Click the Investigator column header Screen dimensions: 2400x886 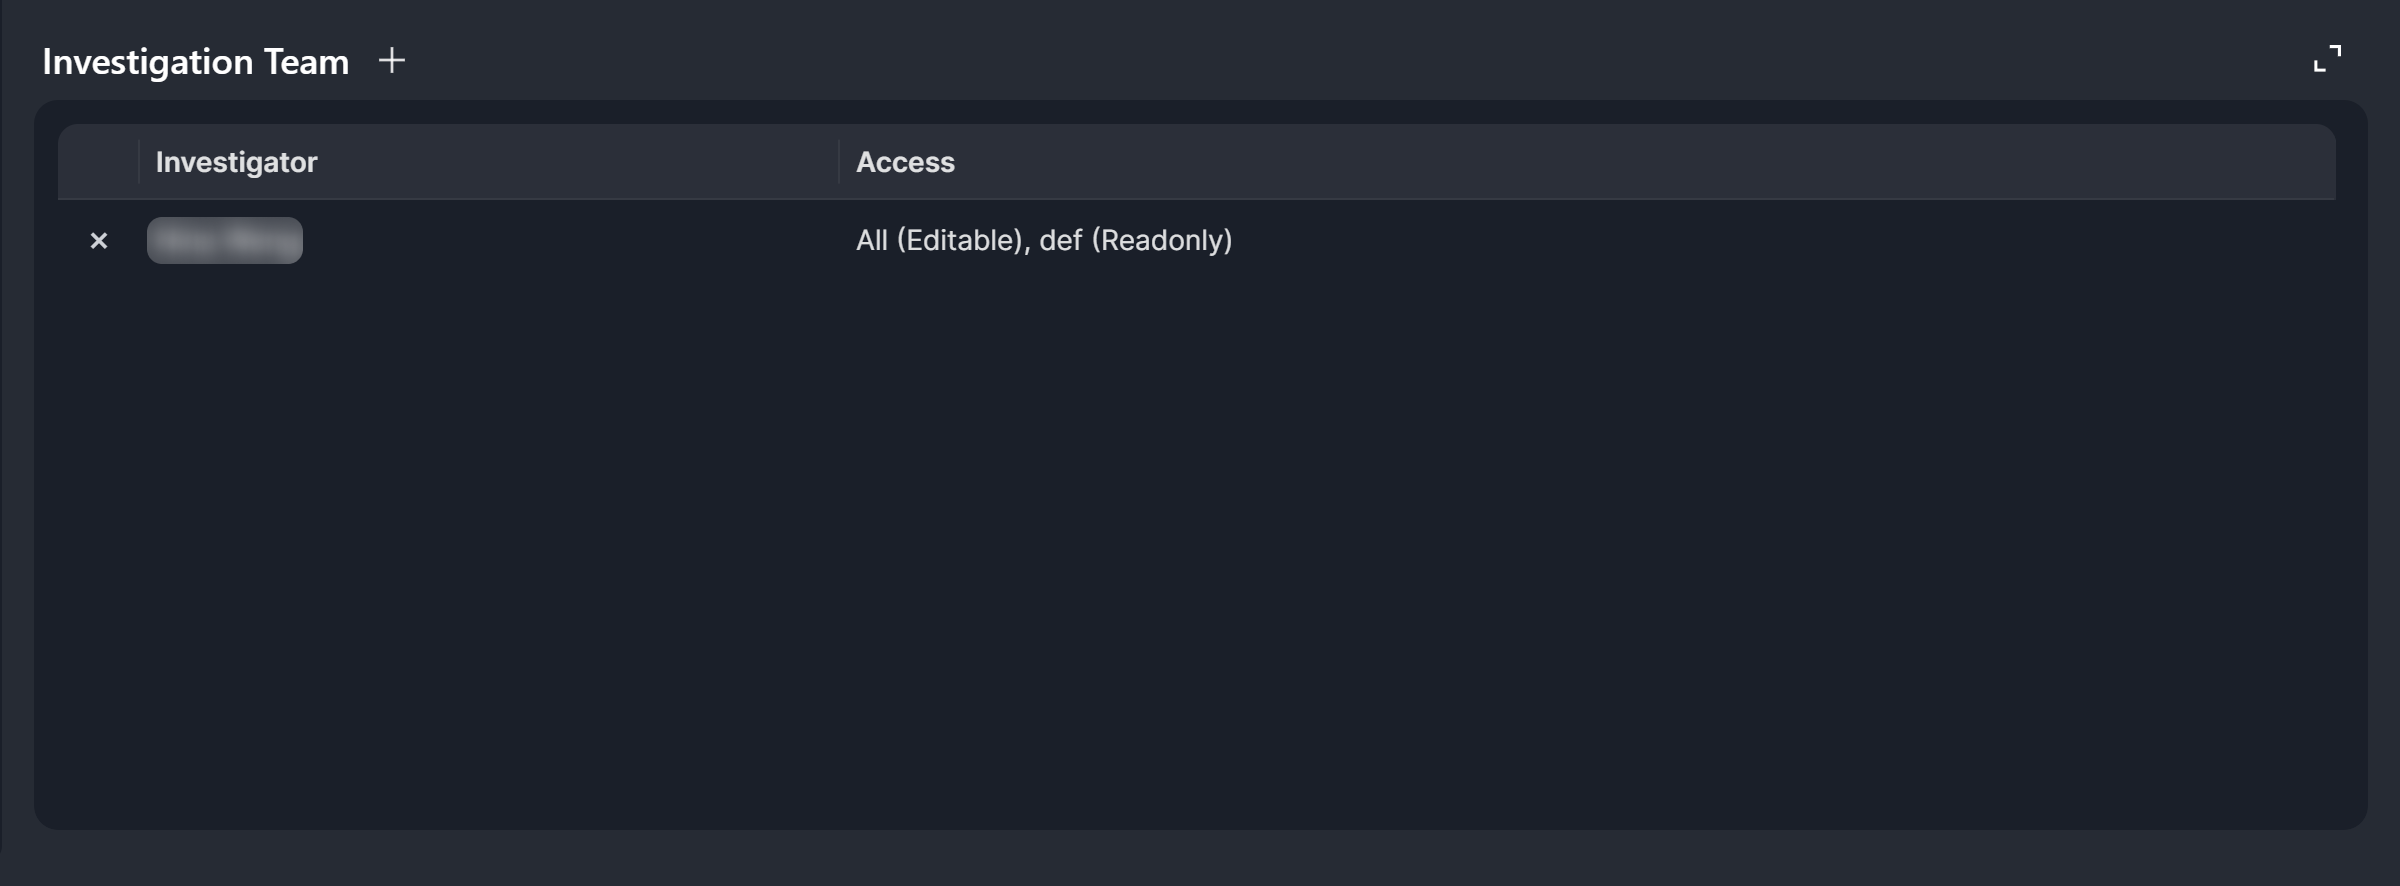[236, 162]
